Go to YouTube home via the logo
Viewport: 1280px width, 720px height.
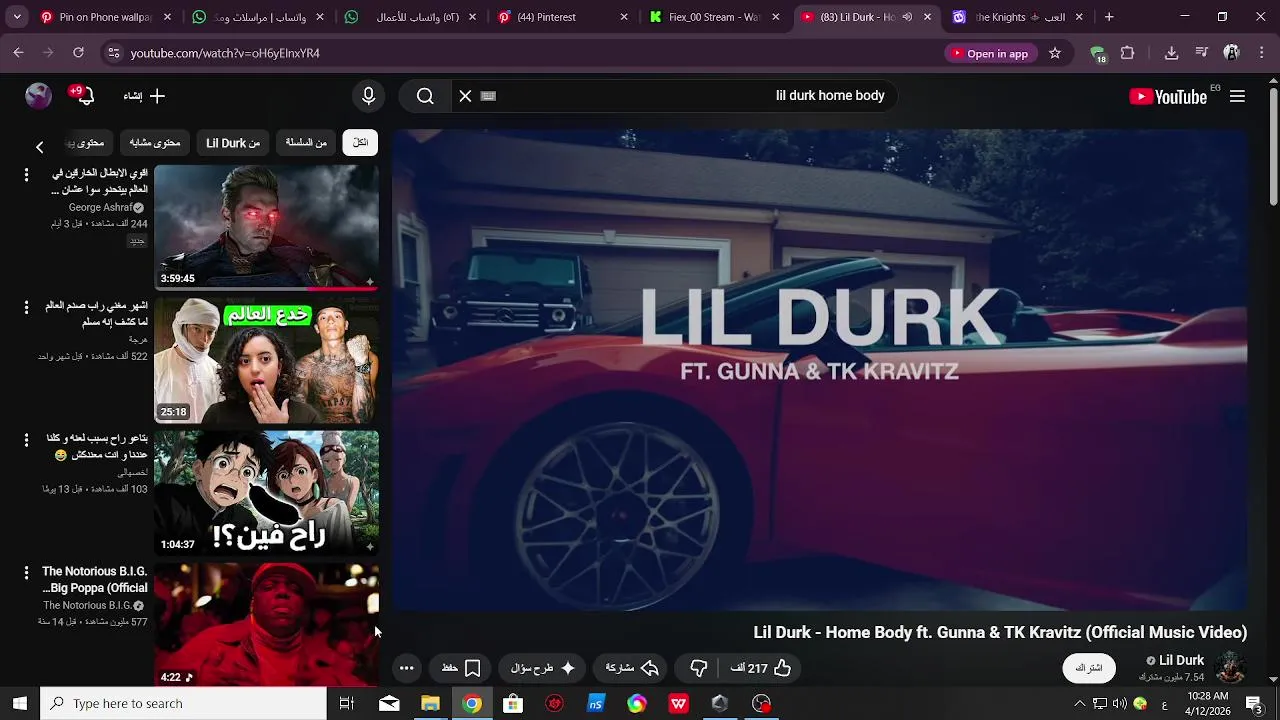1168,96
